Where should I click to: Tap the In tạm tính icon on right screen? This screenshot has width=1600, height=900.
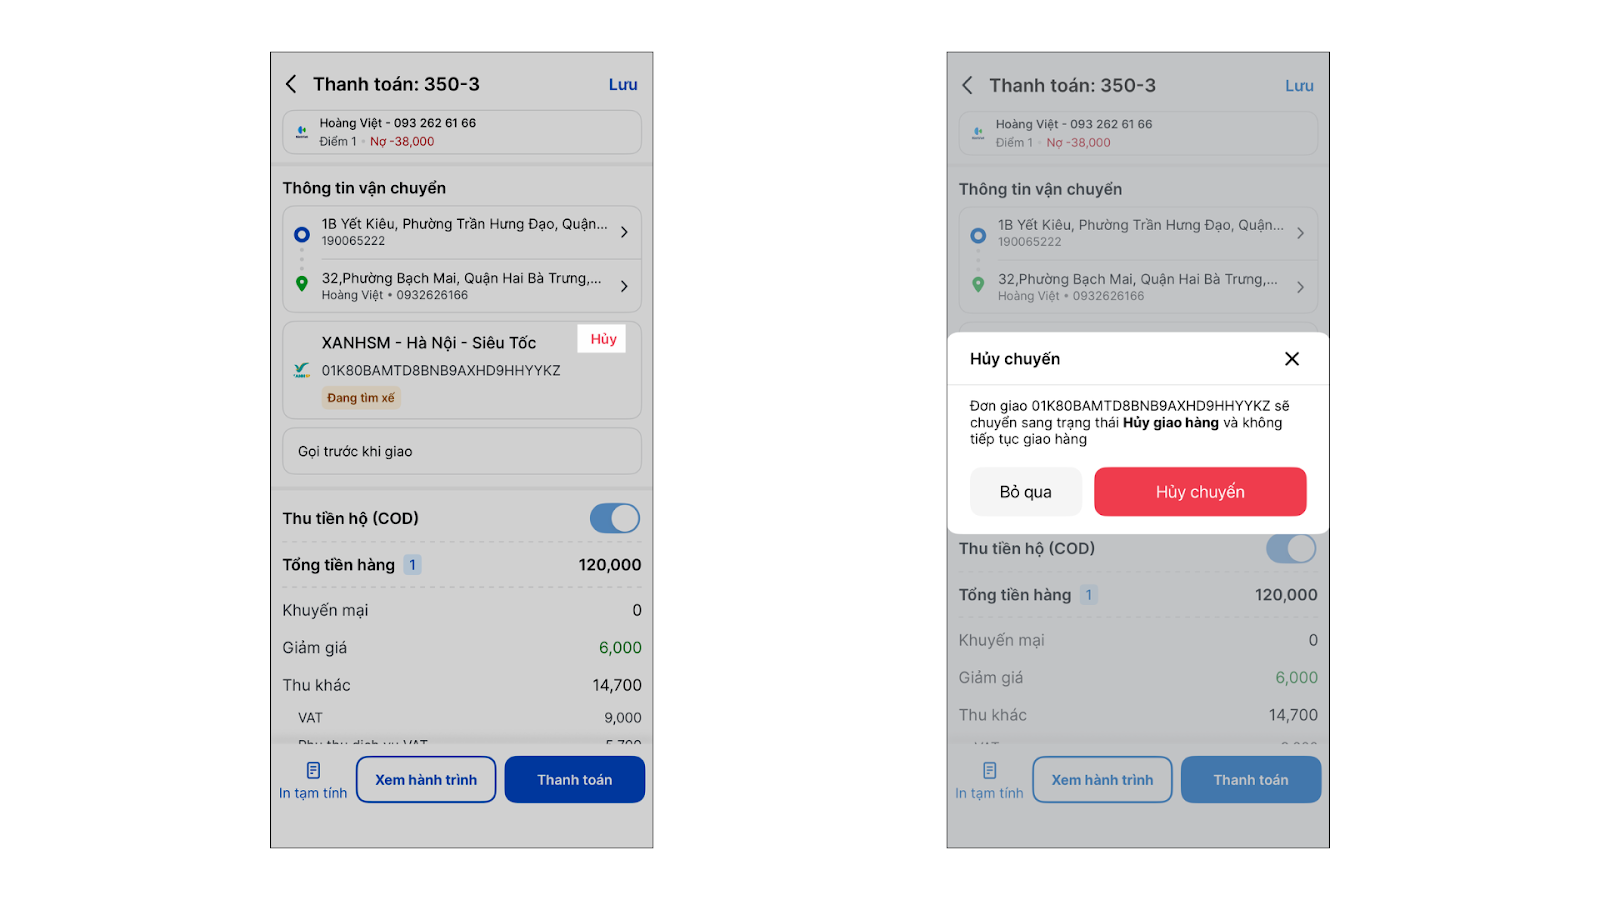pyautogui.click(x=989, y=770)
